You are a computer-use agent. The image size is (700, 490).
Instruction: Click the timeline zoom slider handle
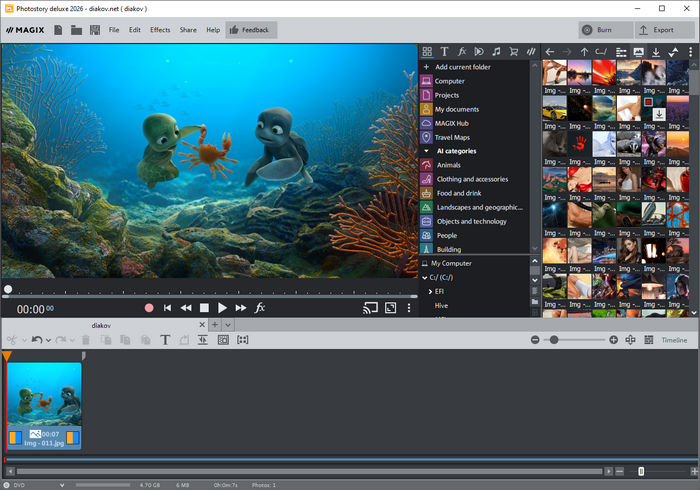(x=554, y=340)
